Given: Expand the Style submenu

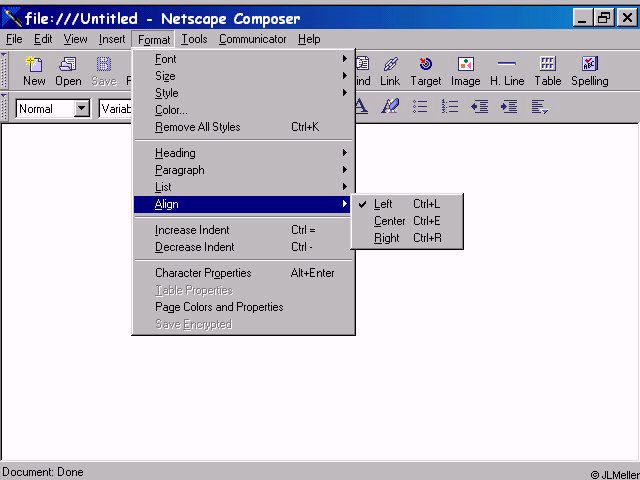Looking at the screenshot, I should point(243,93).
